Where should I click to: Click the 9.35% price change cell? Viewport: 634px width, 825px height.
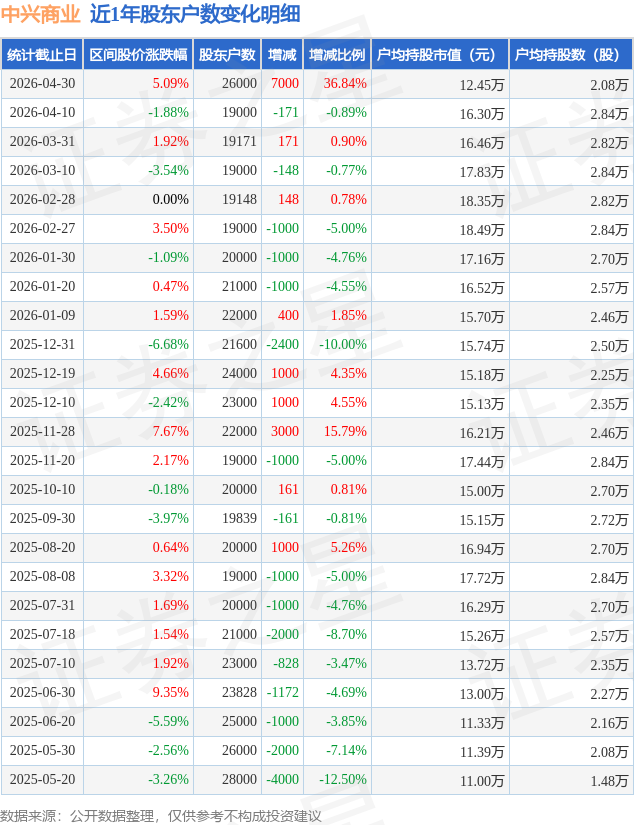(170, 692)
